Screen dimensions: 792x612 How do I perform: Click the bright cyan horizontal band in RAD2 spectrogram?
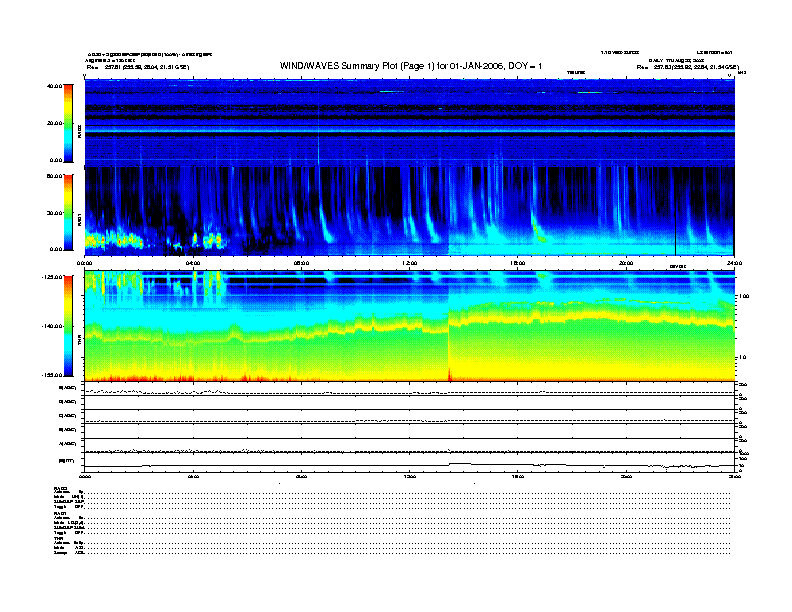409,131
